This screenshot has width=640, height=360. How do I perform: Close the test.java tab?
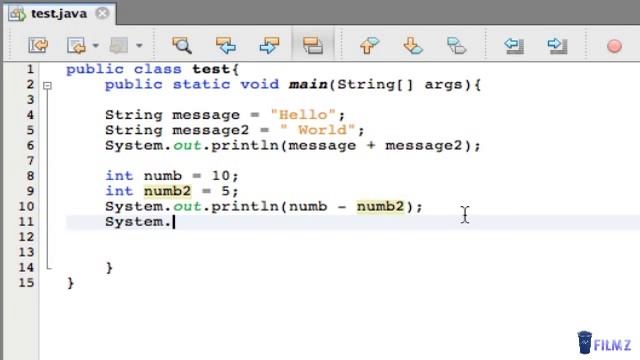point(102,13)
